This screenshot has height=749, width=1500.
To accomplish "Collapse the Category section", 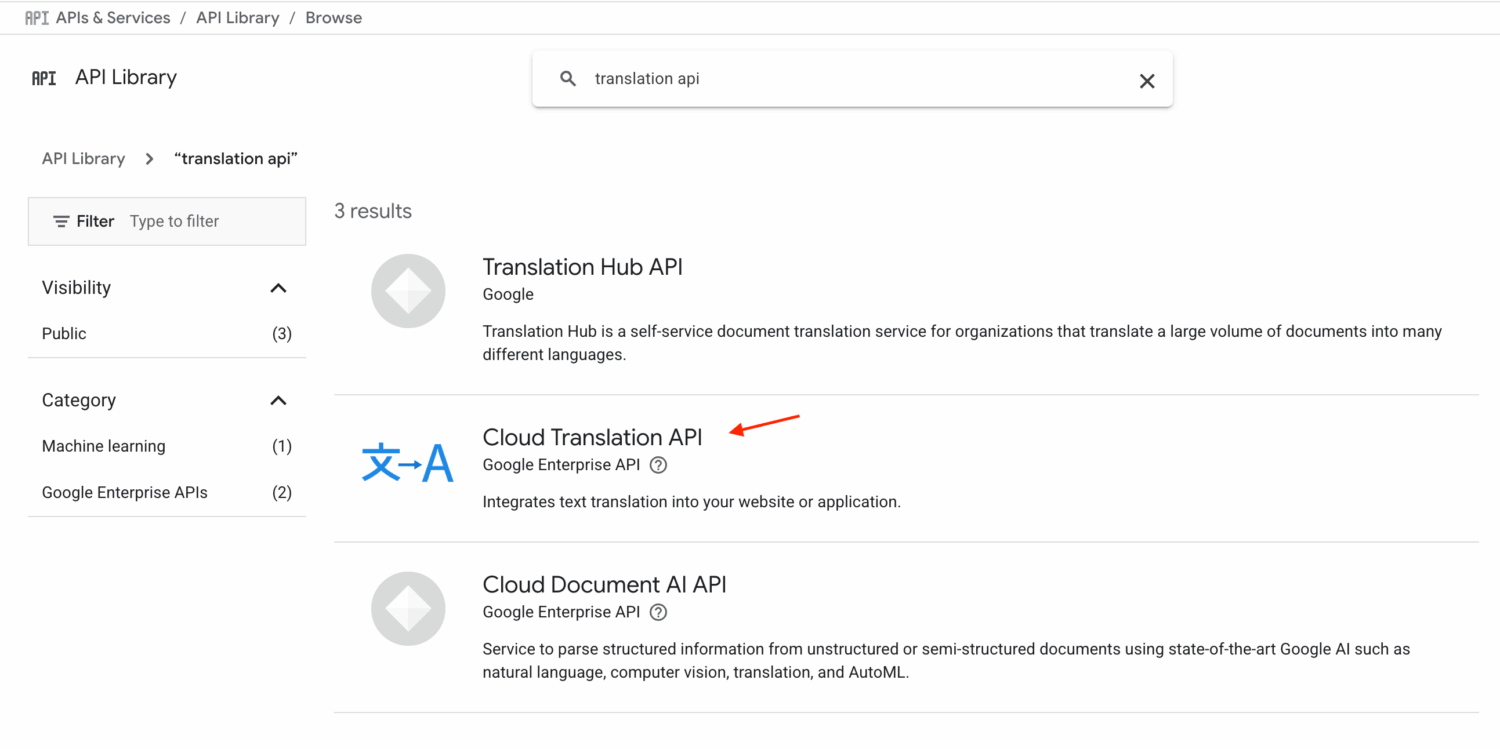I will pos(278,401).
